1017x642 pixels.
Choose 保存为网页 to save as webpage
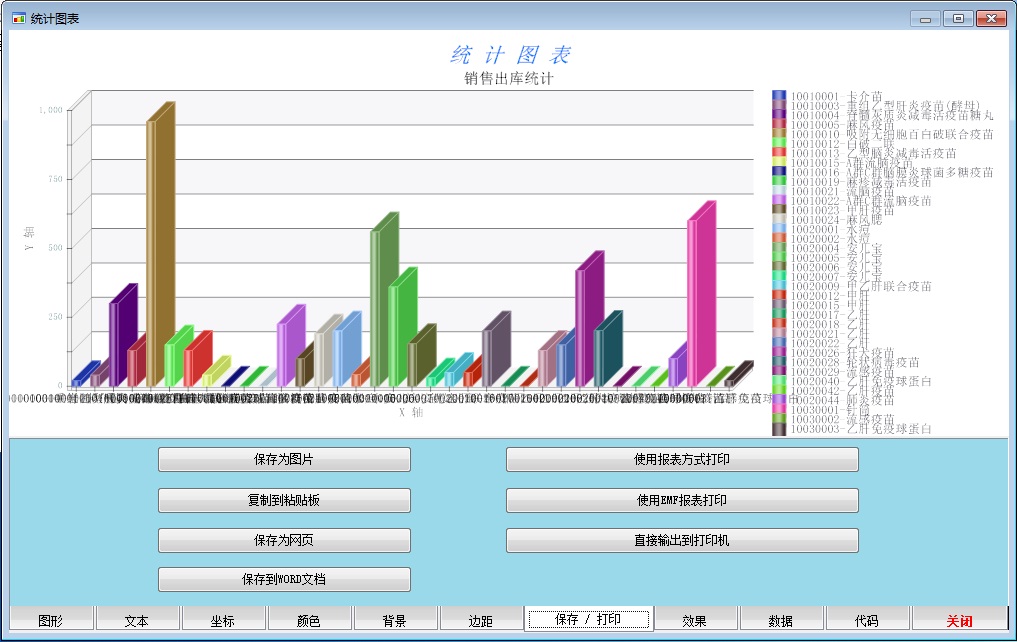(284, 540)
